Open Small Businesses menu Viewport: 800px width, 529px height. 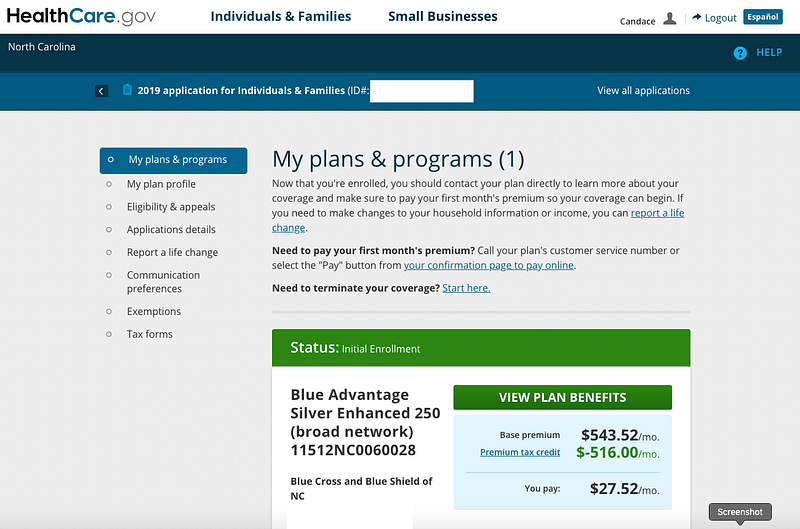[442, 16]
